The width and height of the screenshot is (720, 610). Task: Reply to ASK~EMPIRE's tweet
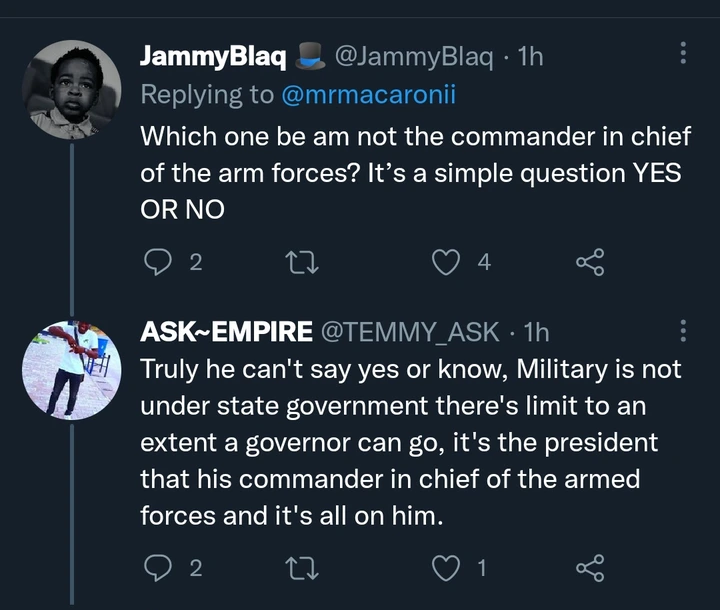click(157, 568)
